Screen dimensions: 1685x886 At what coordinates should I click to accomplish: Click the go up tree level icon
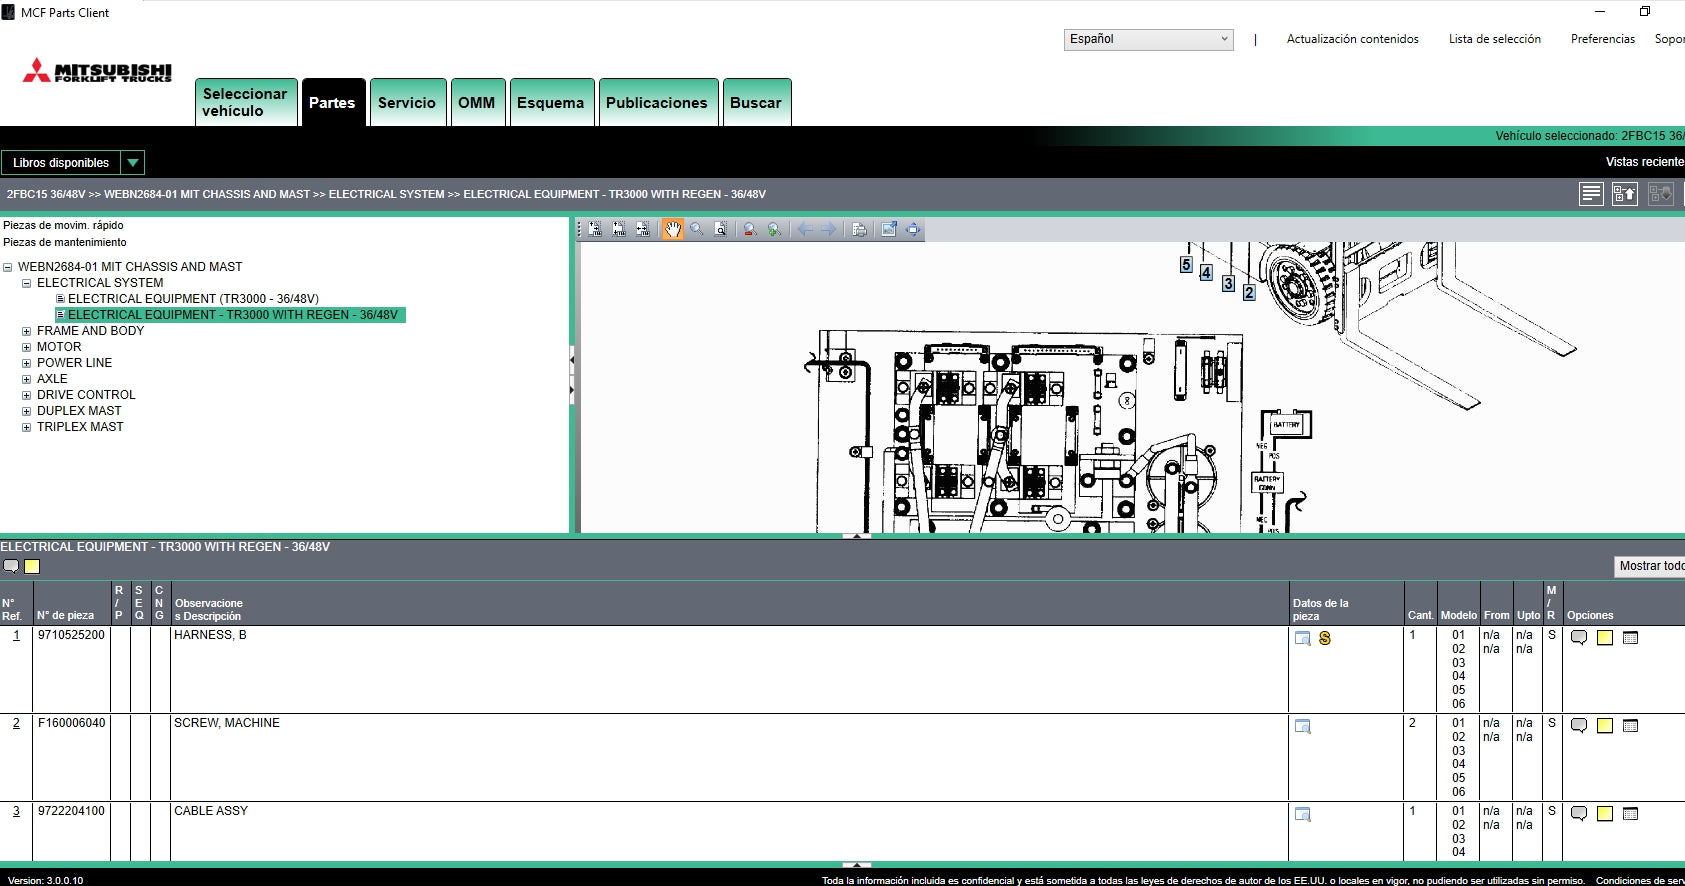coord(1625,194)
